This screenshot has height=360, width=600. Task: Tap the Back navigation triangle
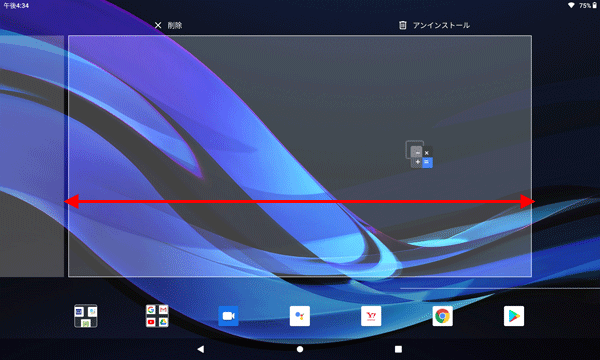coord(201,349)
